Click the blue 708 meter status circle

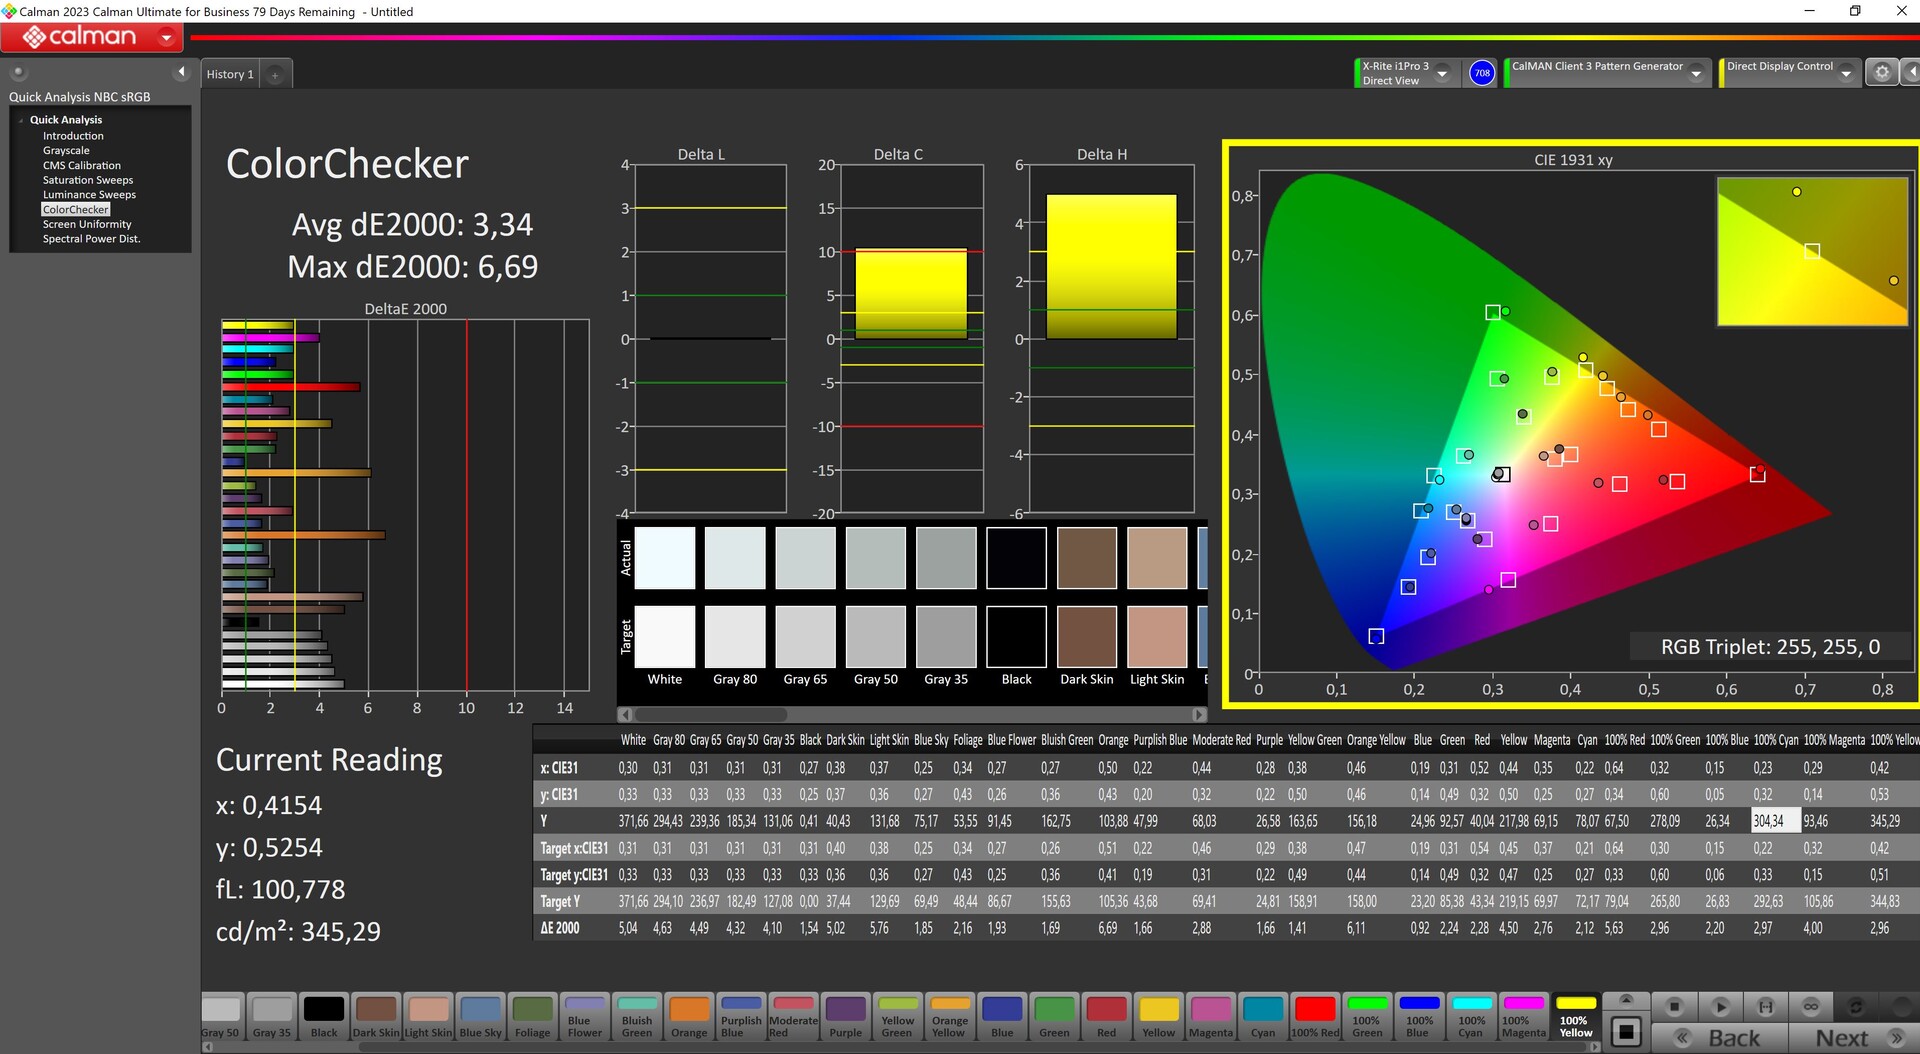(1482, 73)
